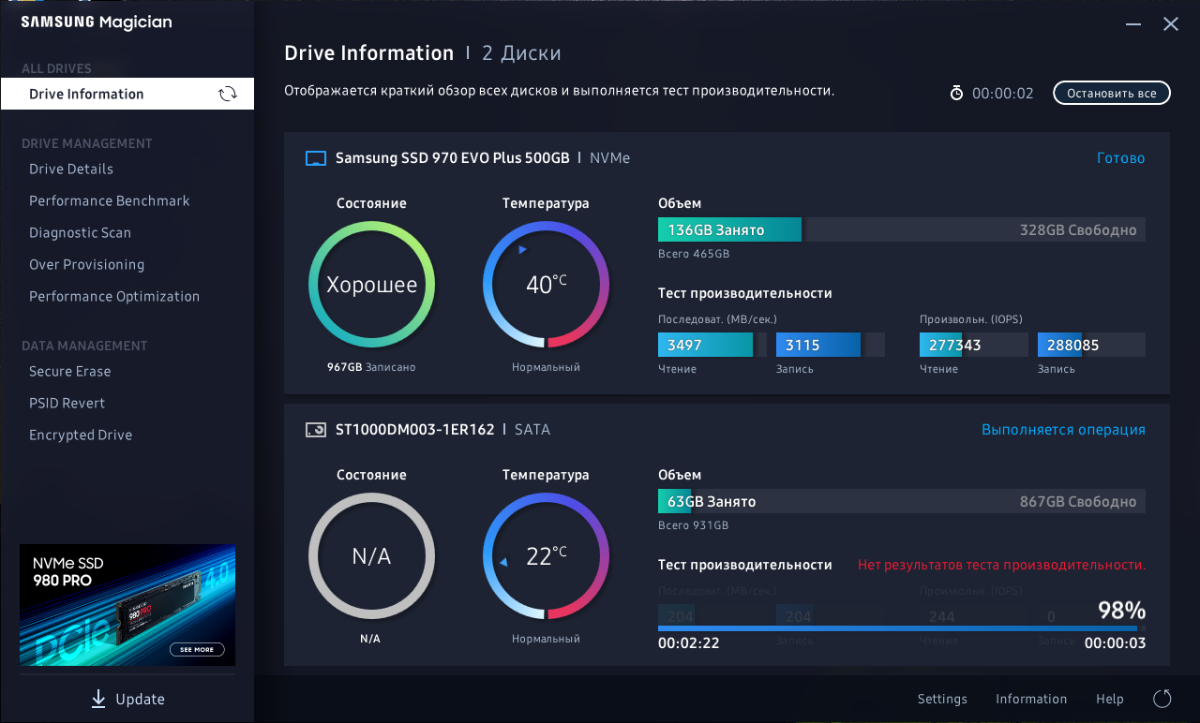Select Over Provisioning menu item
1200x723 pixels.
point(87,265)
